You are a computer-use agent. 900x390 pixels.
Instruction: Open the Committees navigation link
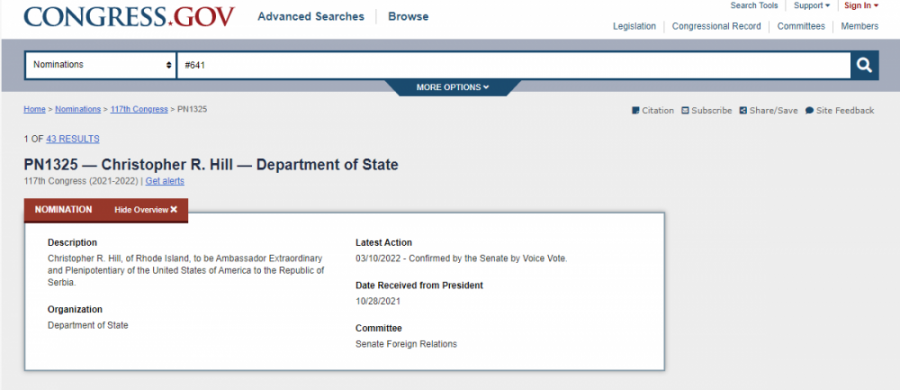801,26
